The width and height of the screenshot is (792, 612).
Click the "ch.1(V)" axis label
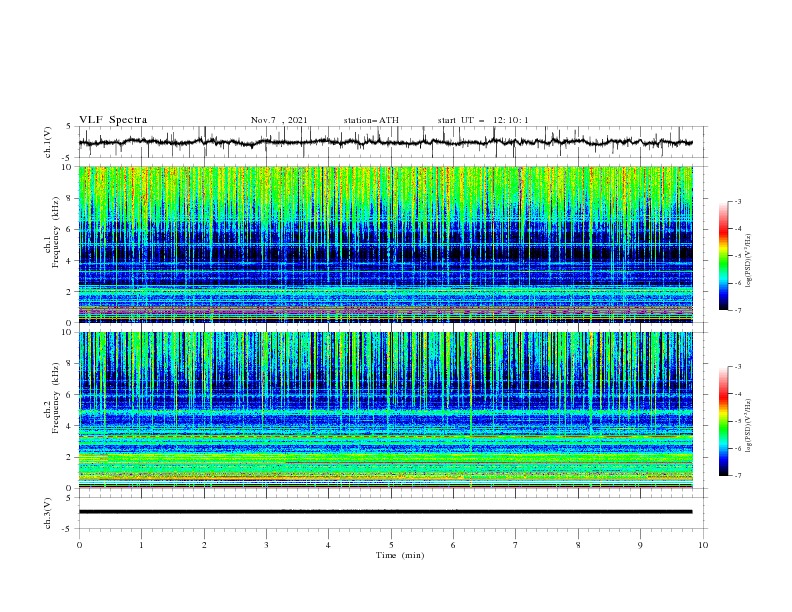click(x=48, y=142)
